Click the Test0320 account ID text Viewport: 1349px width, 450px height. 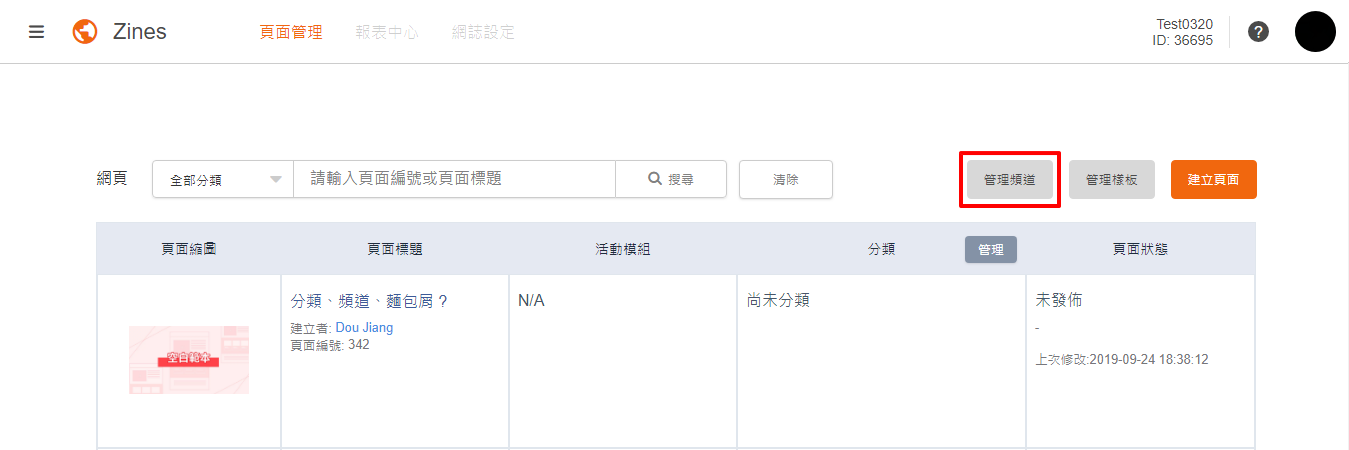pyautogui.click(x=1184, y=32)
